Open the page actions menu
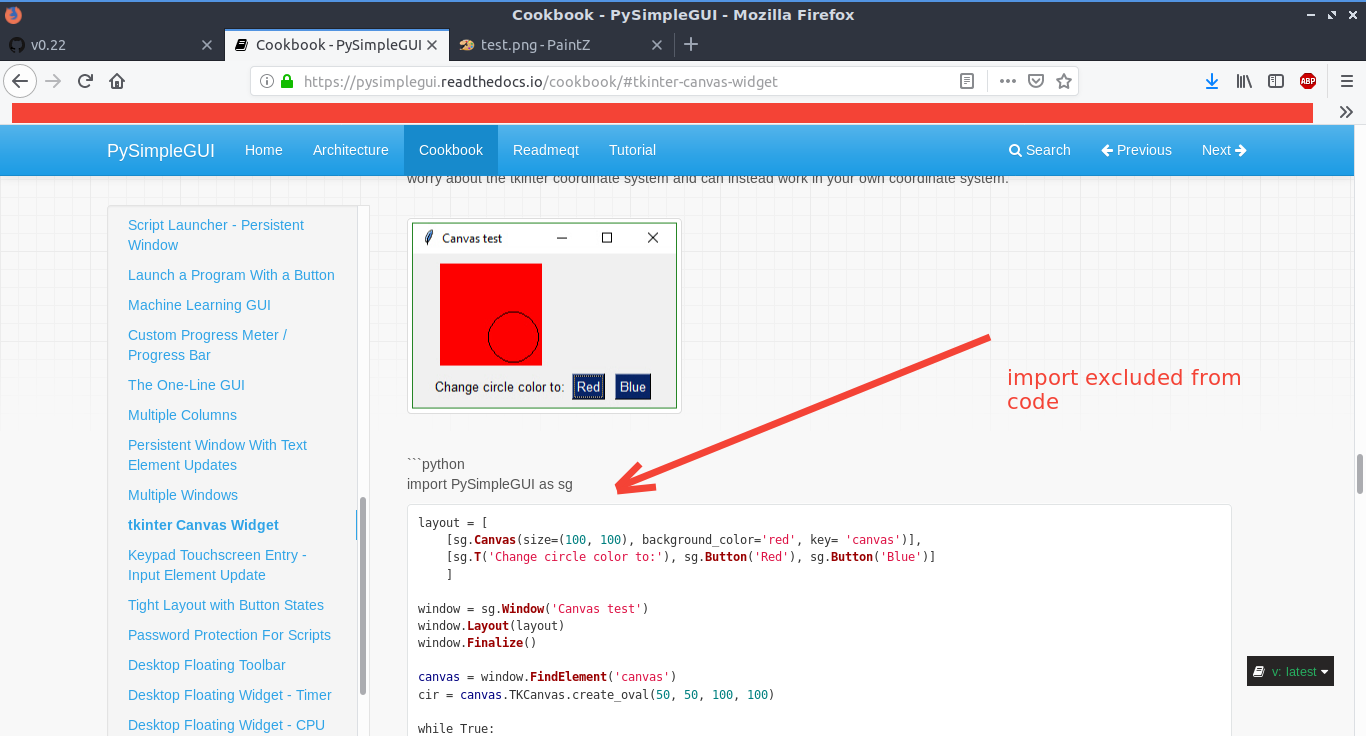 tap(1007, 81)
